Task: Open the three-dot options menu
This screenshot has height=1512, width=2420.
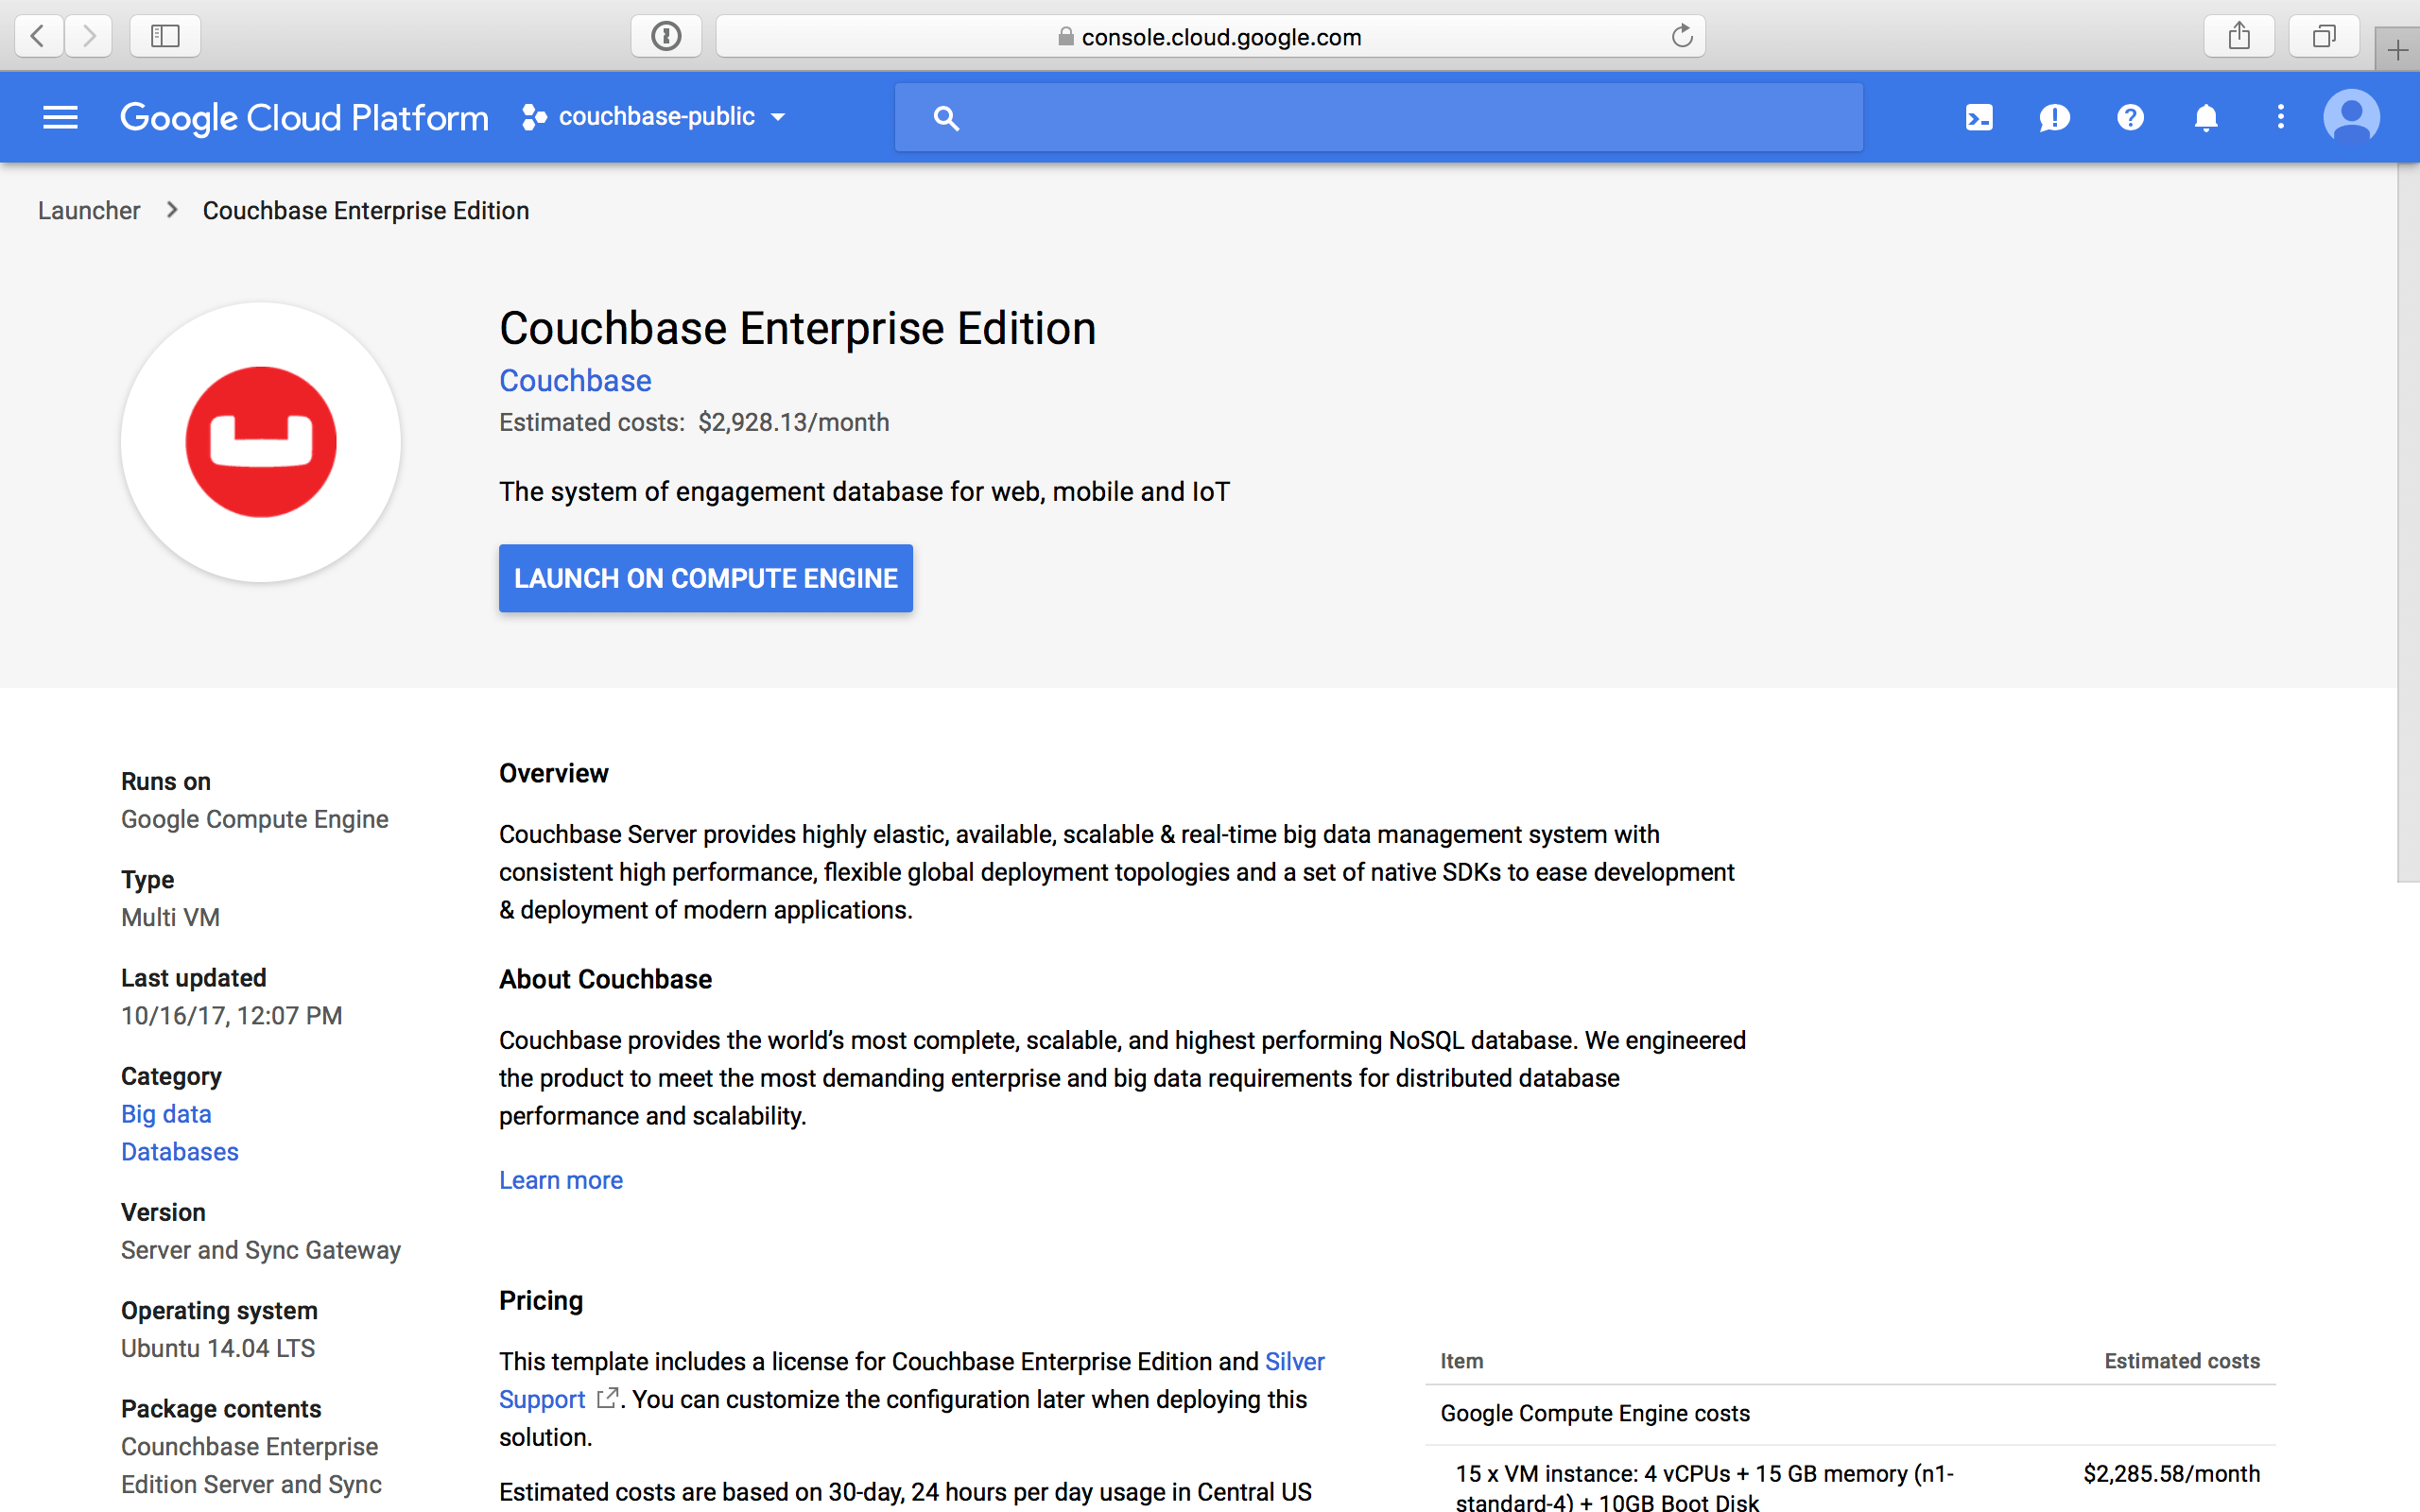Action: click(x=2280, y=117)
